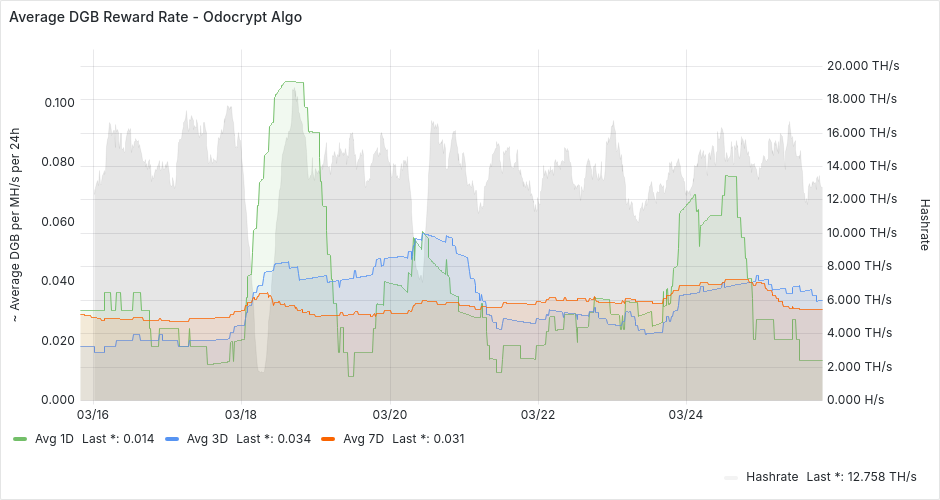Click the 03/20 tick on the time axis
The width and height of the screenshot is (940, 500).
(x=389, y=413)
